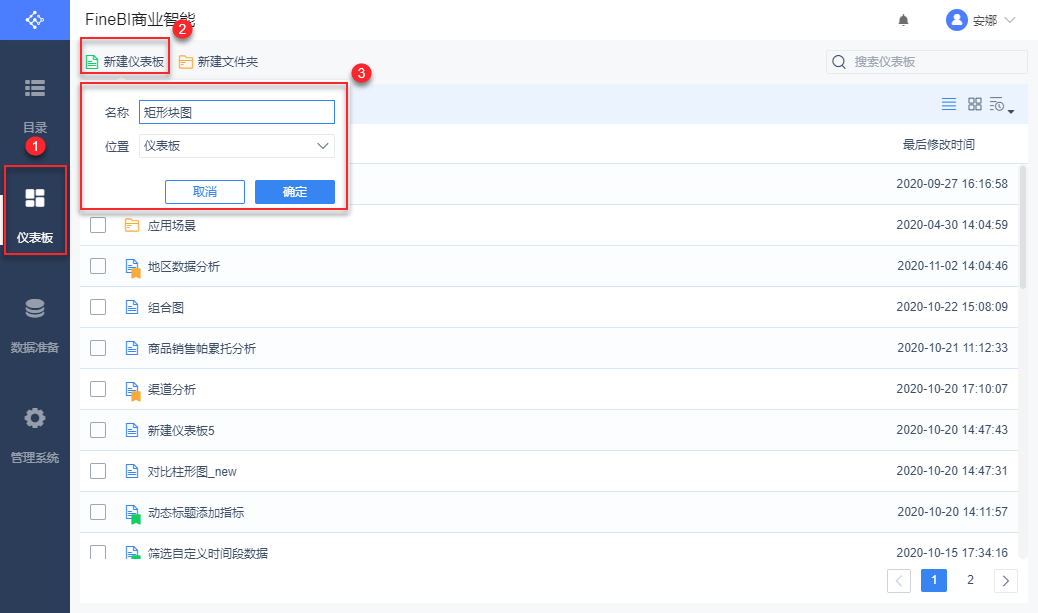
Task: Switch to grid card view icon
Action: (x=975, y=104)
